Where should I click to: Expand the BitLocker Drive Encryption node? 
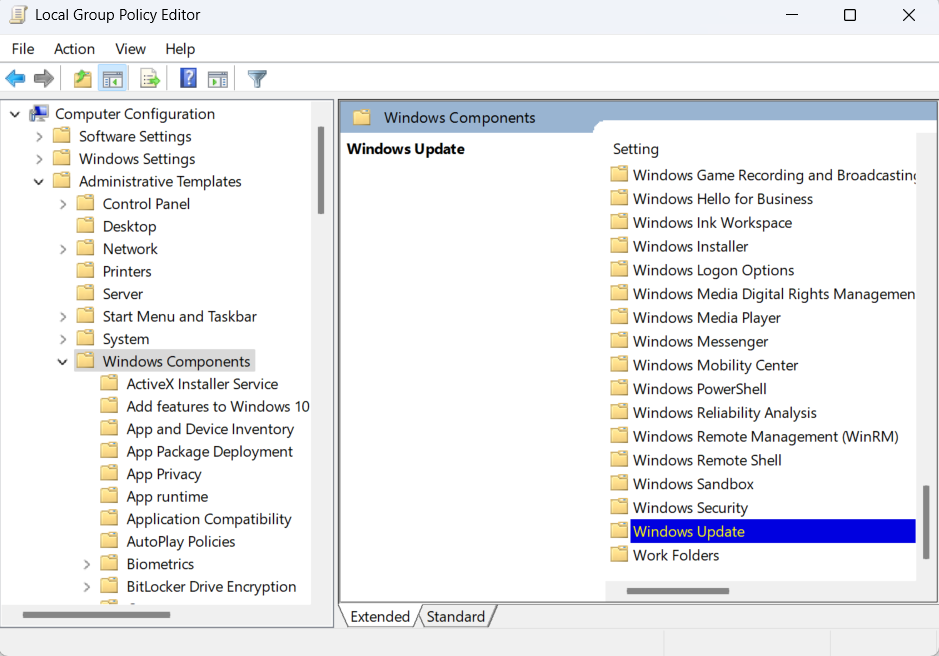click(86, 587)
